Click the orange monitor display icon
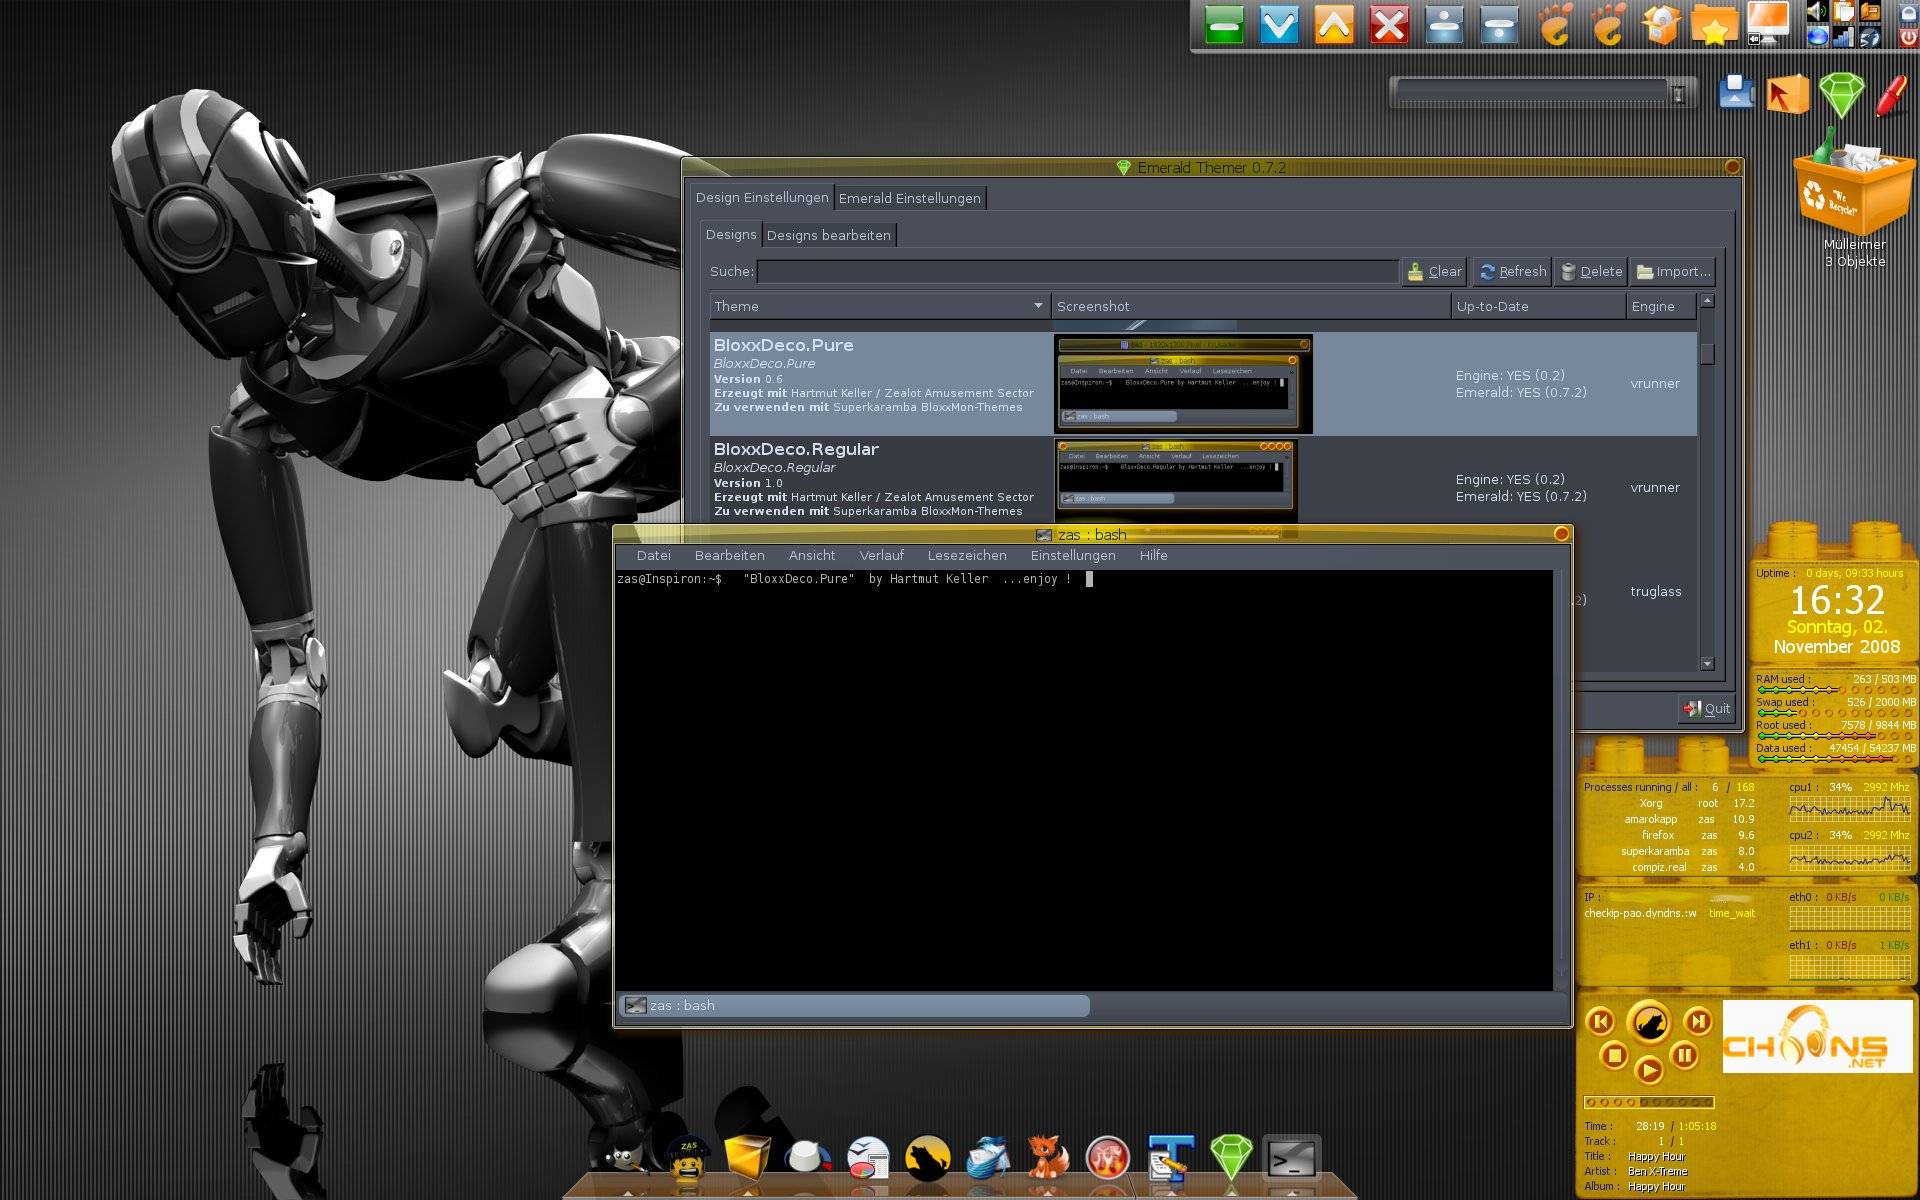This screenshot has width=1920, height=1200. click(x=1768, y=23)
